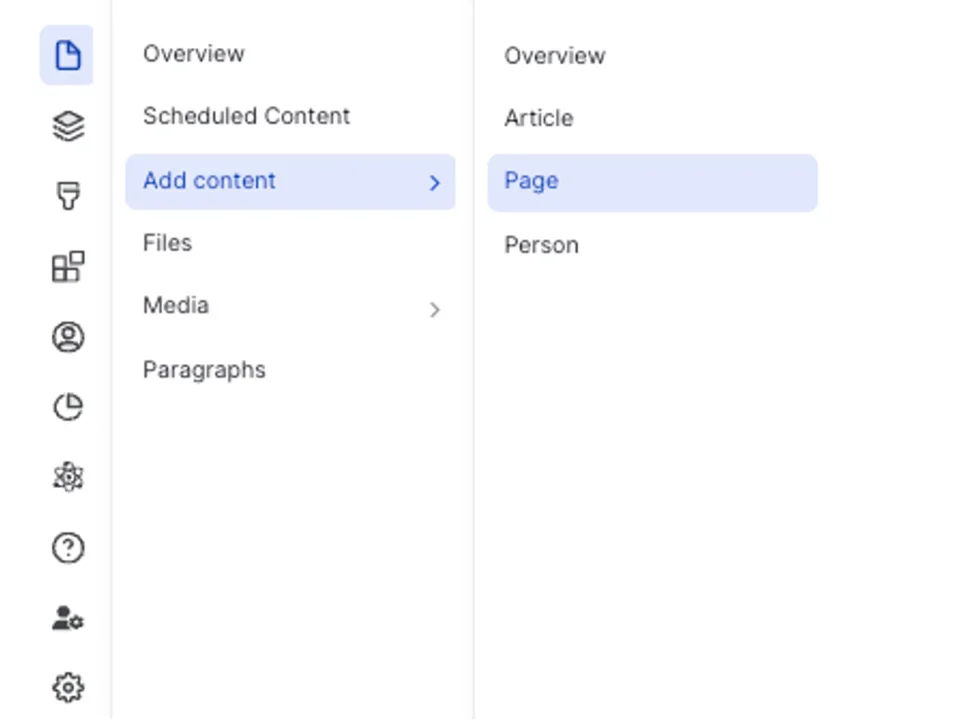The image size is (960, 720).
Task: Select the user account settings icon
Action: (x=67, y=618)
